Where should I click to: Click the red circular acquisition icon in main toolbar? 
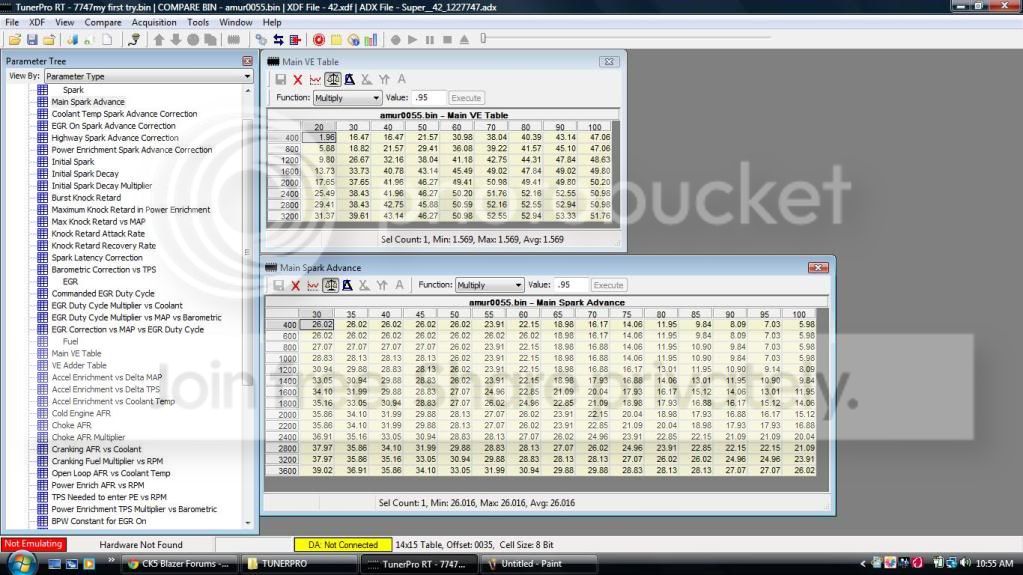pos(318,40)
